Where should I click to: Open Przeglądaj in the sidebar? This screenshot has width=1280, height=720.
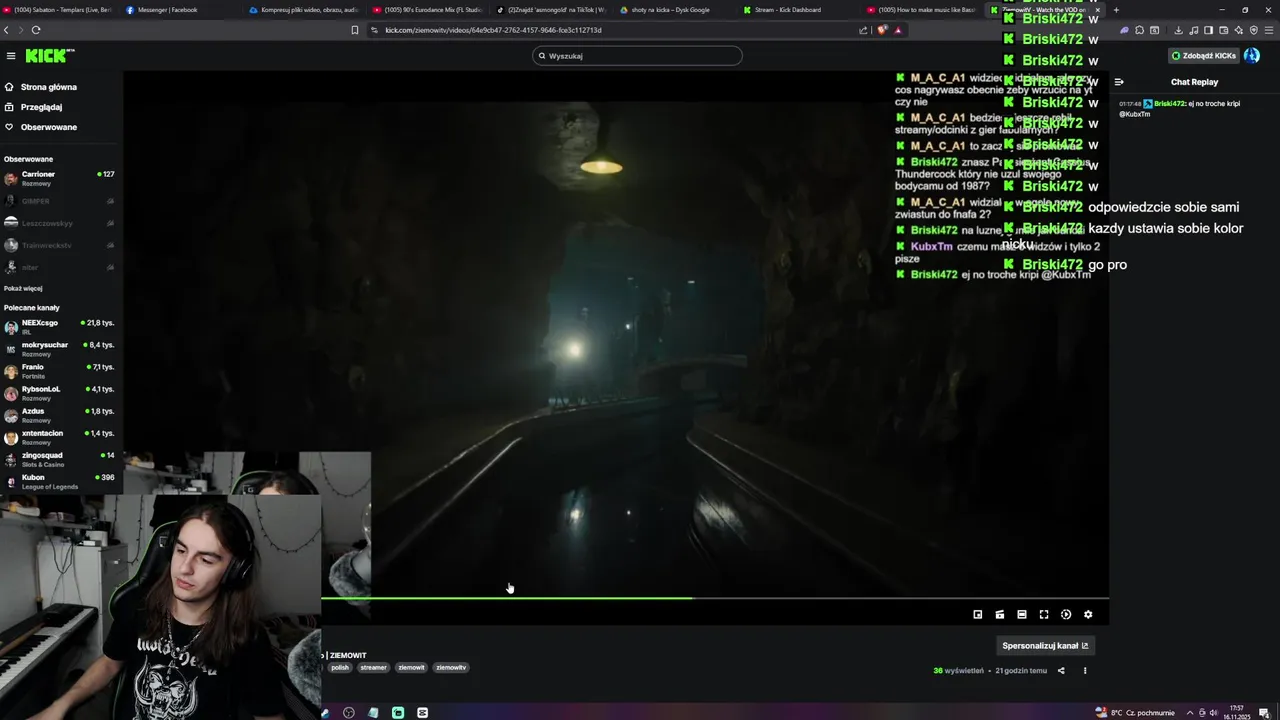tap(41, 107)
